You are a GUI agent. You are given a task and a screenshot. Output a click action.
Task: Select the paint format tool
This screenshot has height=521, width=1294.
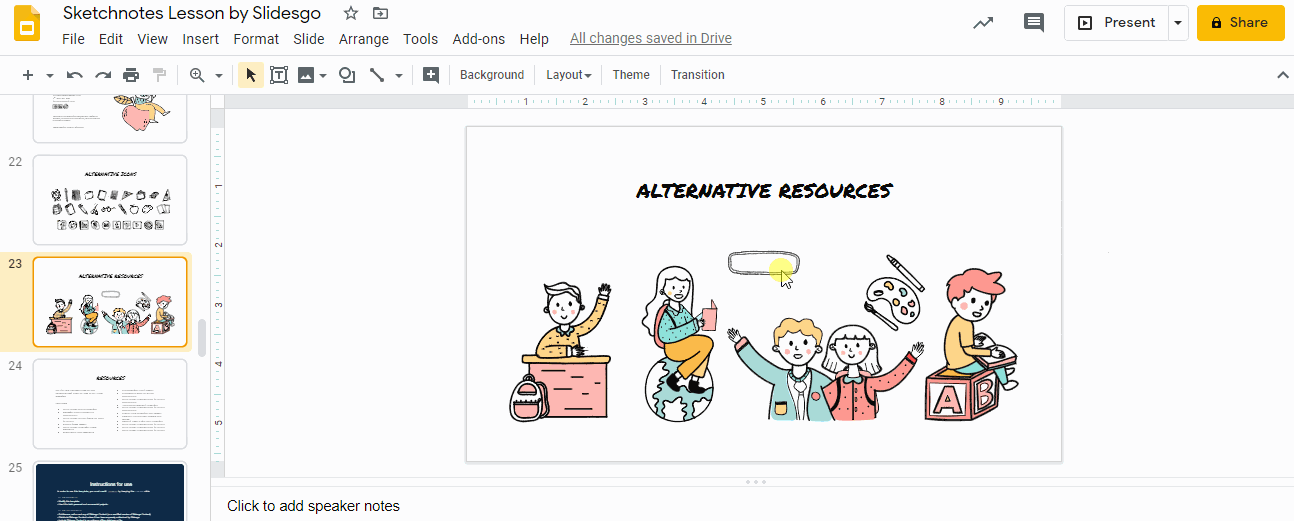pyautogui.click(x=158, y=75)
